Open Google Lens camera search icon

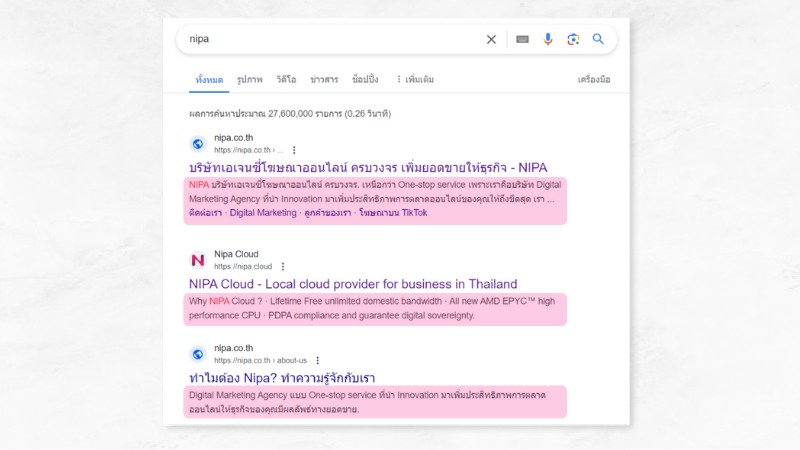[x=573, y=39]
